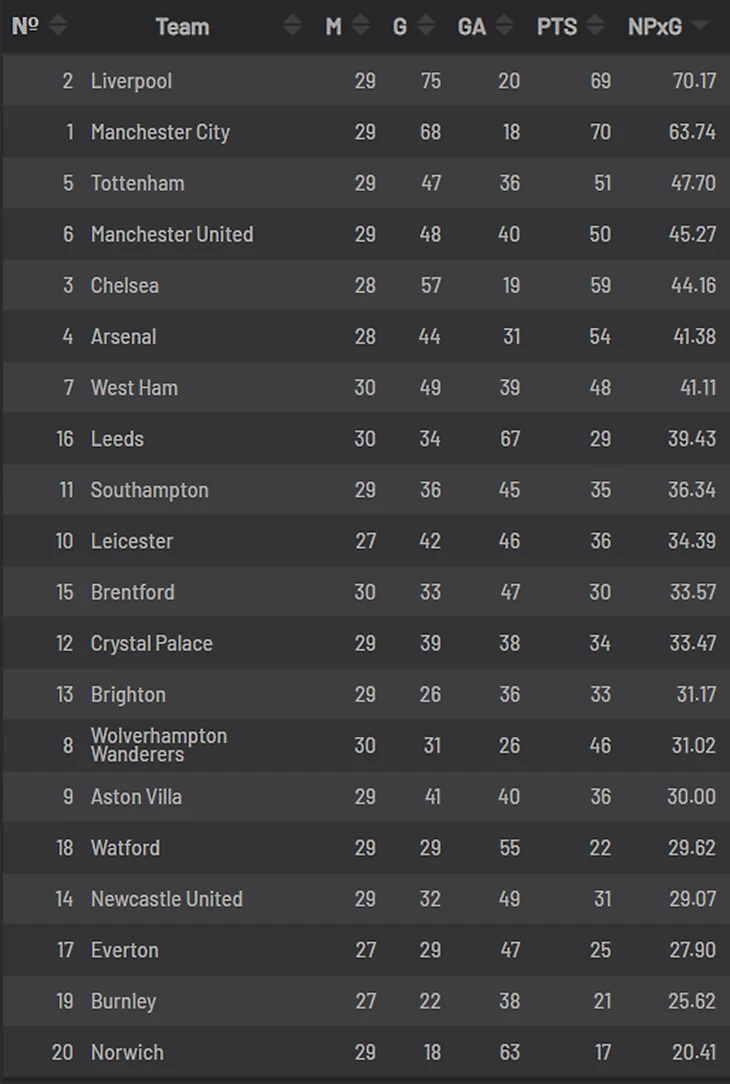This screenshot has width=730, height=1084.
Task: Sort table by NPxG column arrow
Action: pyautogui.click(x=700, y=26)
